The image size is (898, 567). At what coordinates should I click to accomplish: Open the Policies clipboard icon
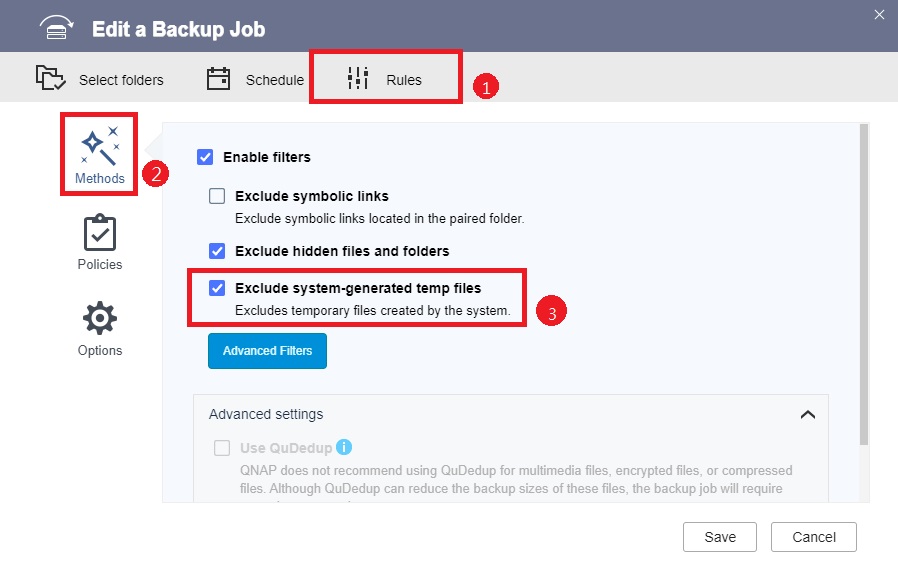pyautogui.click(x=99, y=233)
